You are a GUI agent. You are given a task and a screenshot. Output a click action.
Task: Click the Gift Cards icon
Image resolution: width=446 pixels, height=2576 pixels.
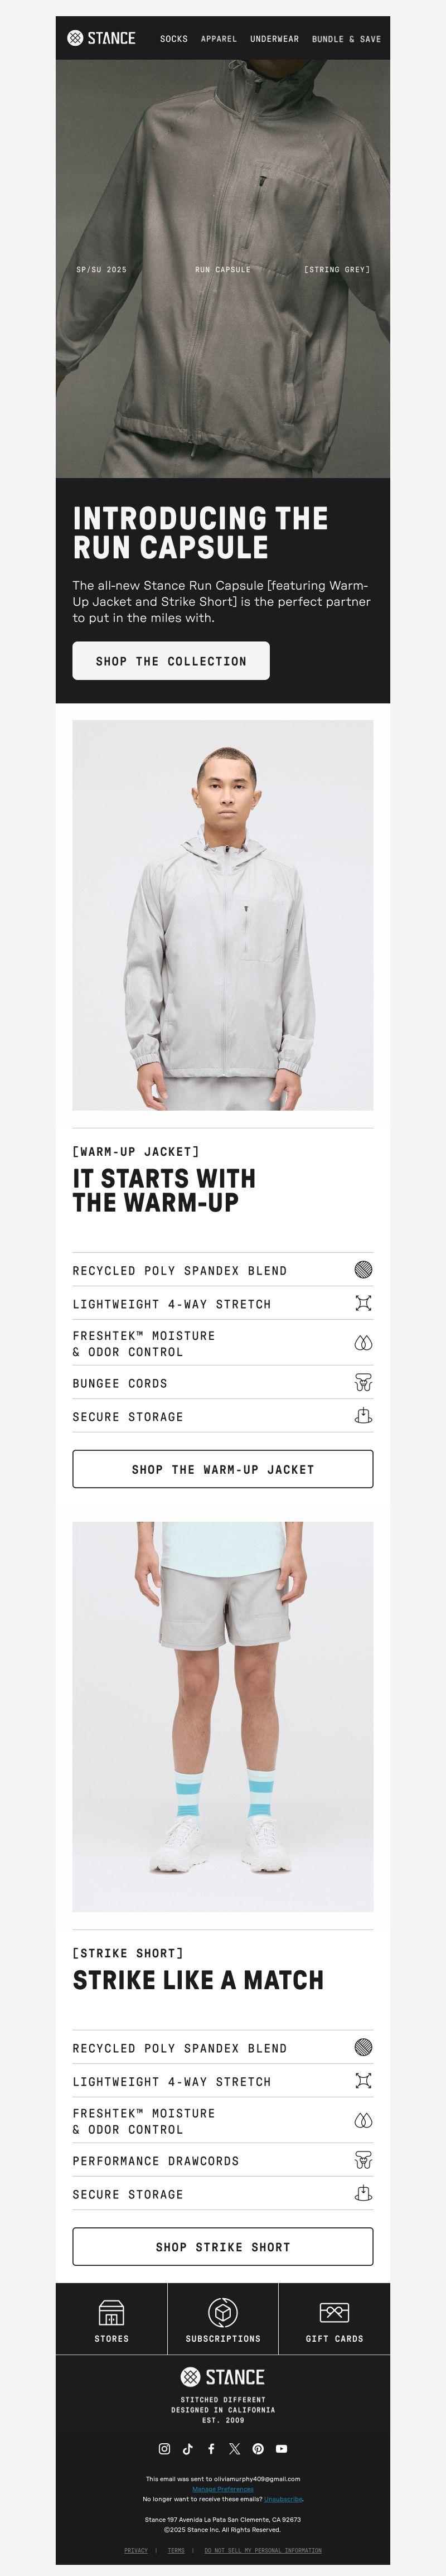tap(334, 2311)
